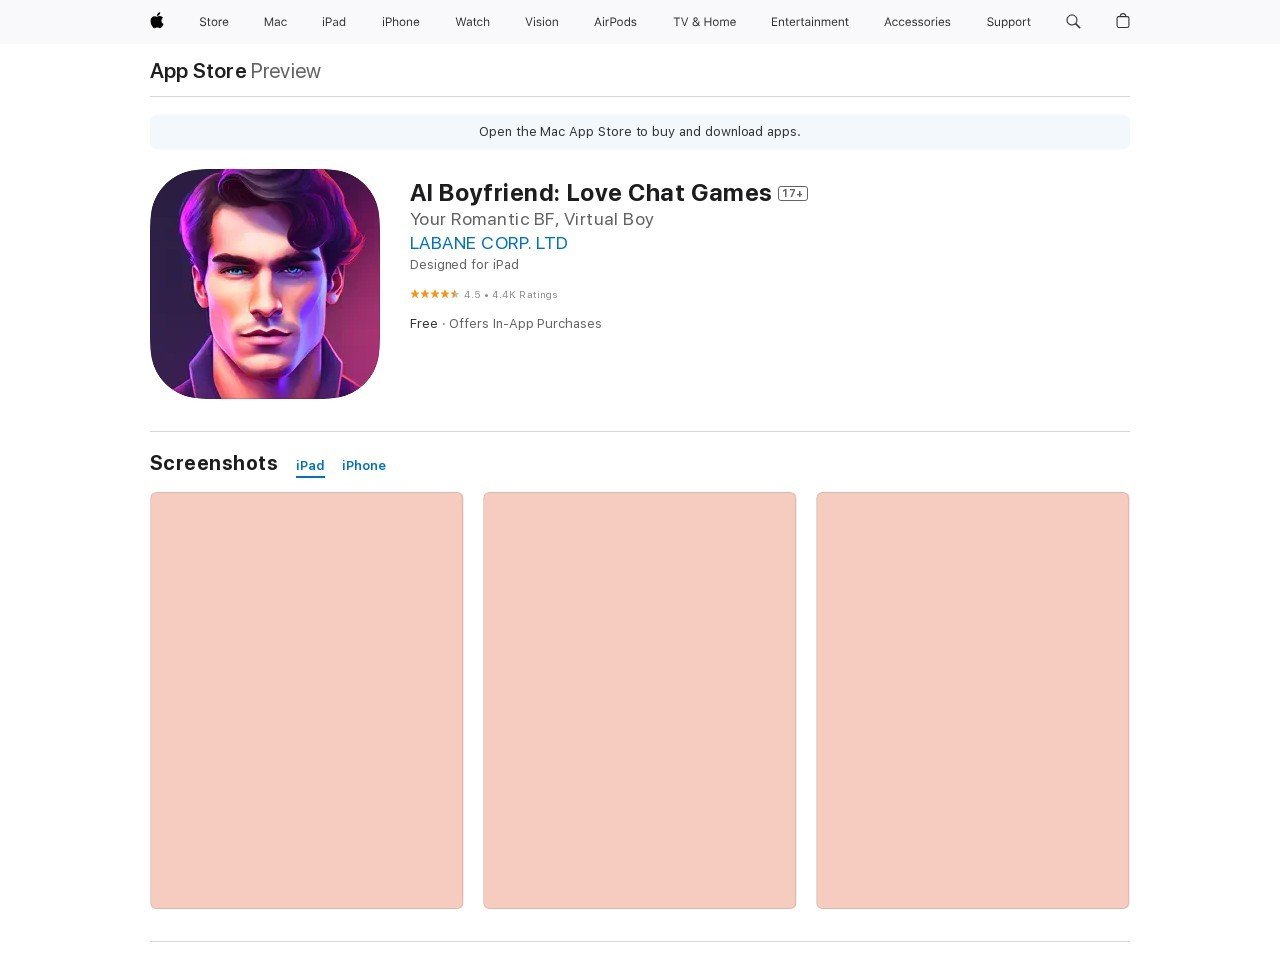
Task: Click the 'Screenshots' heading
Action: click(x=214, y=463)
